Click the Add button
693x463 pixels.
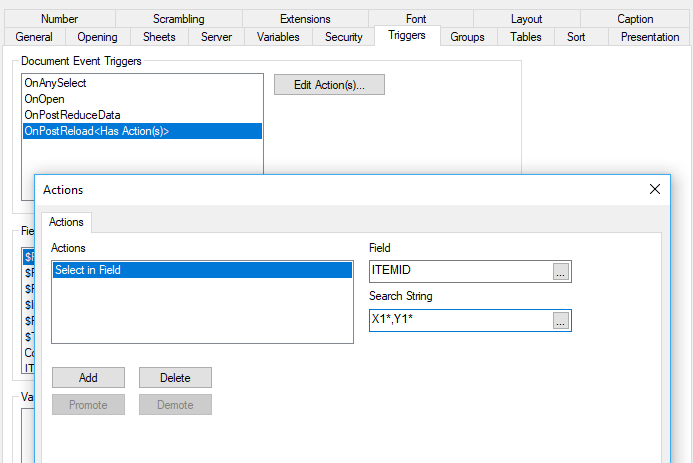point(88,378)
